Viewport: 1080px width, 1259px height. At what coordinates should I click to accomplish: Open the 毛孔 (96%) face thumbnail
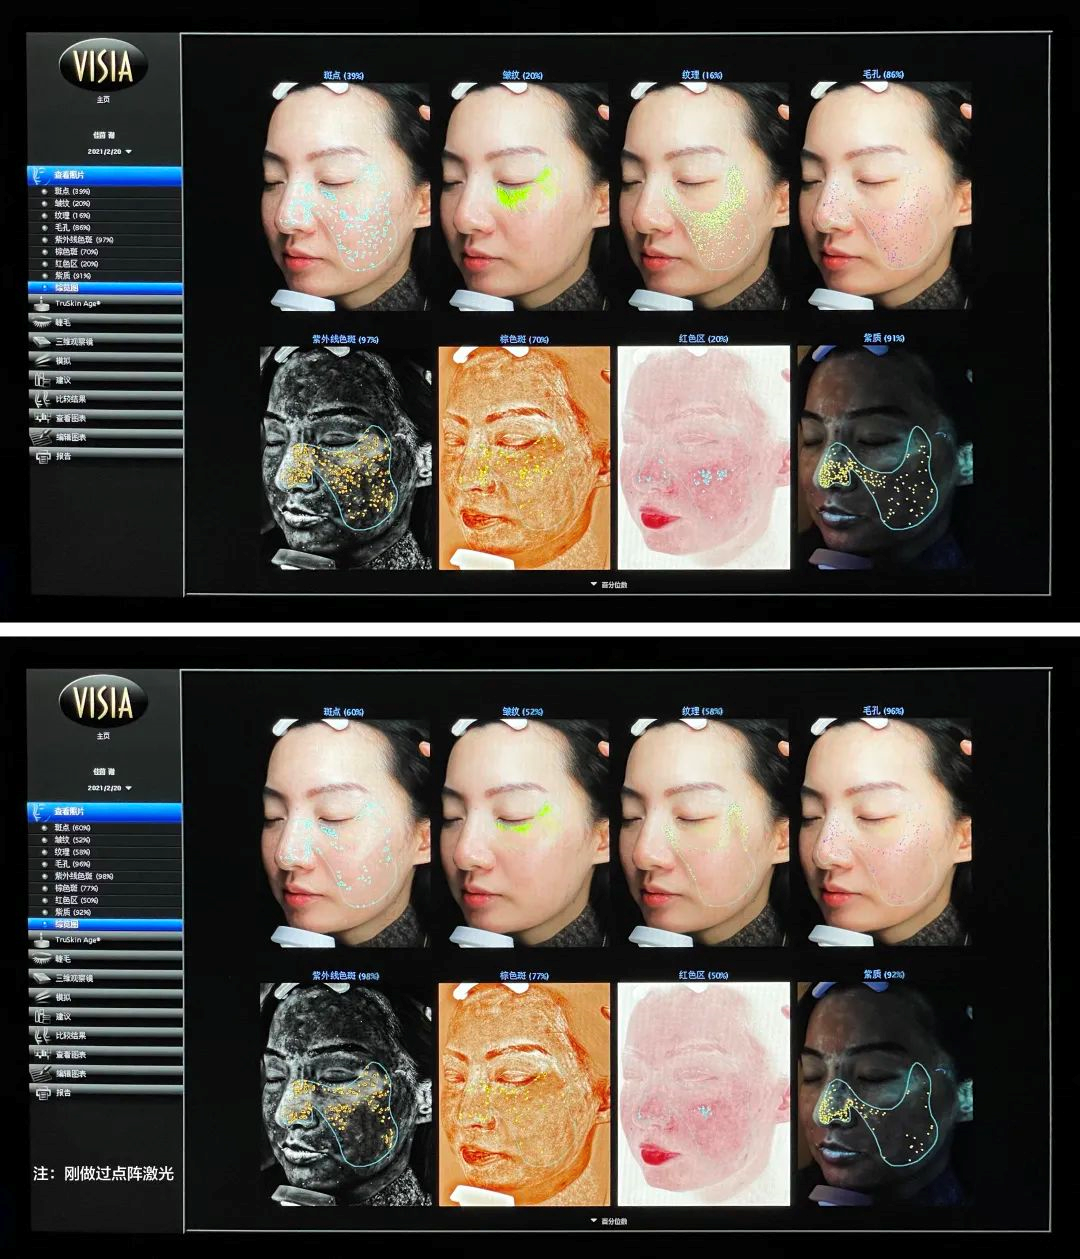[x=884, y=833]
